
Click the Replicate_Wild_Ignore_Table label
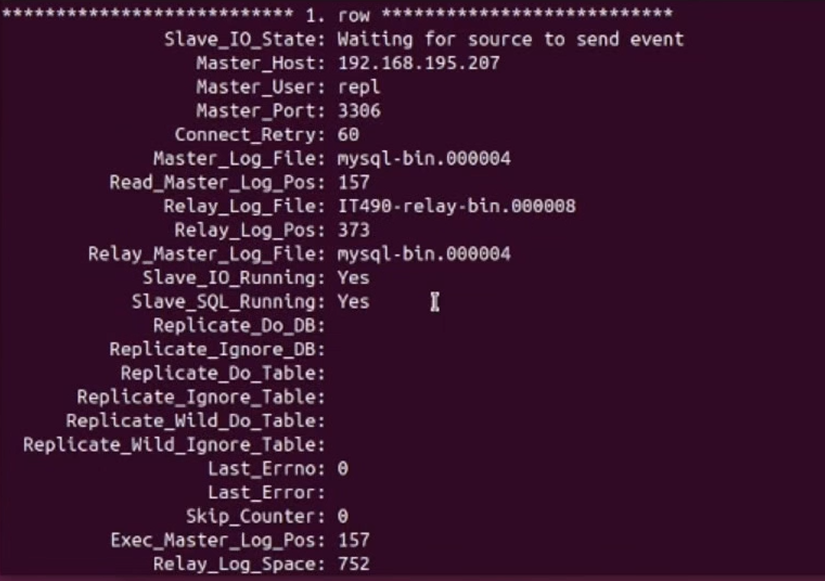pyautogui.click(x=174, y=444)
